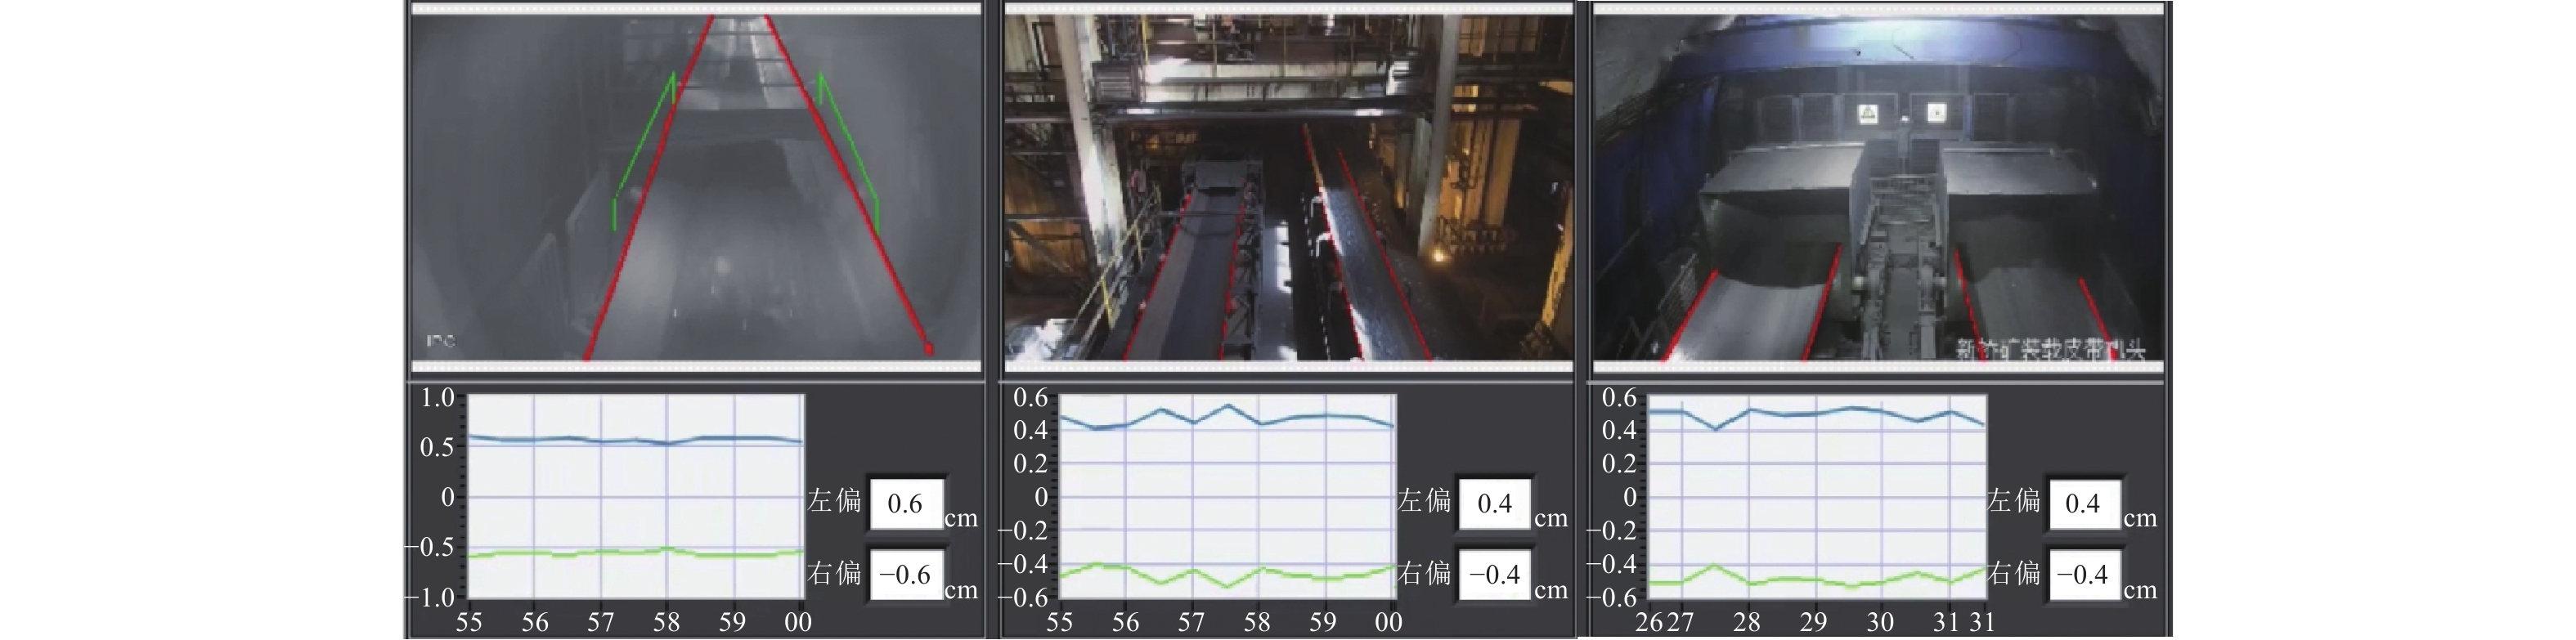Click the 右偏 -0.6 value field
Viewport: 2576px width, 640px height.
906,574
